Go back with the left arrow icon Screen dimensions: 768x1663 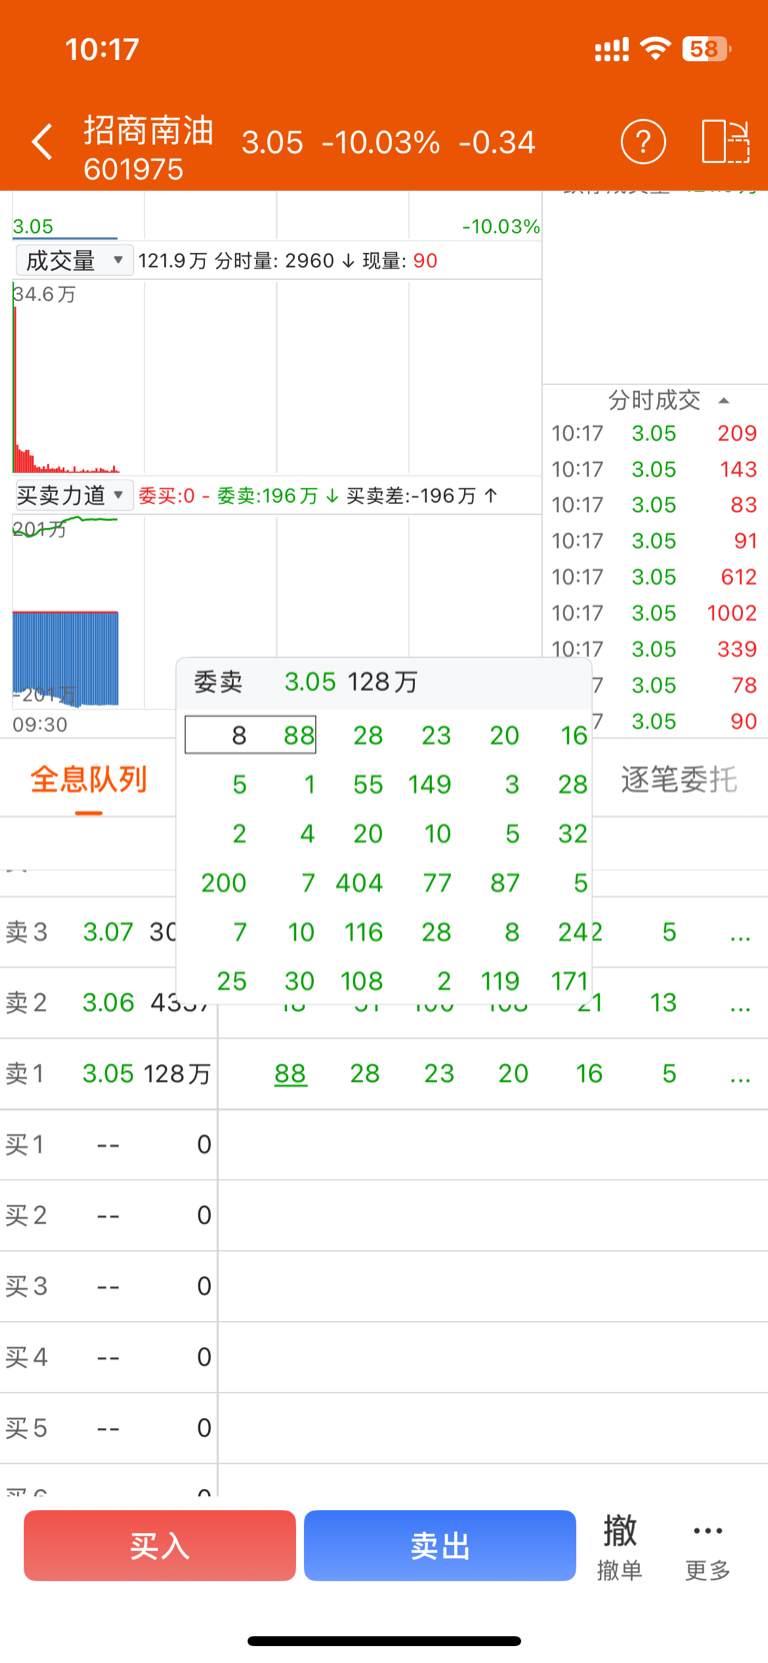pyautogui.click(x=42, y=142)
